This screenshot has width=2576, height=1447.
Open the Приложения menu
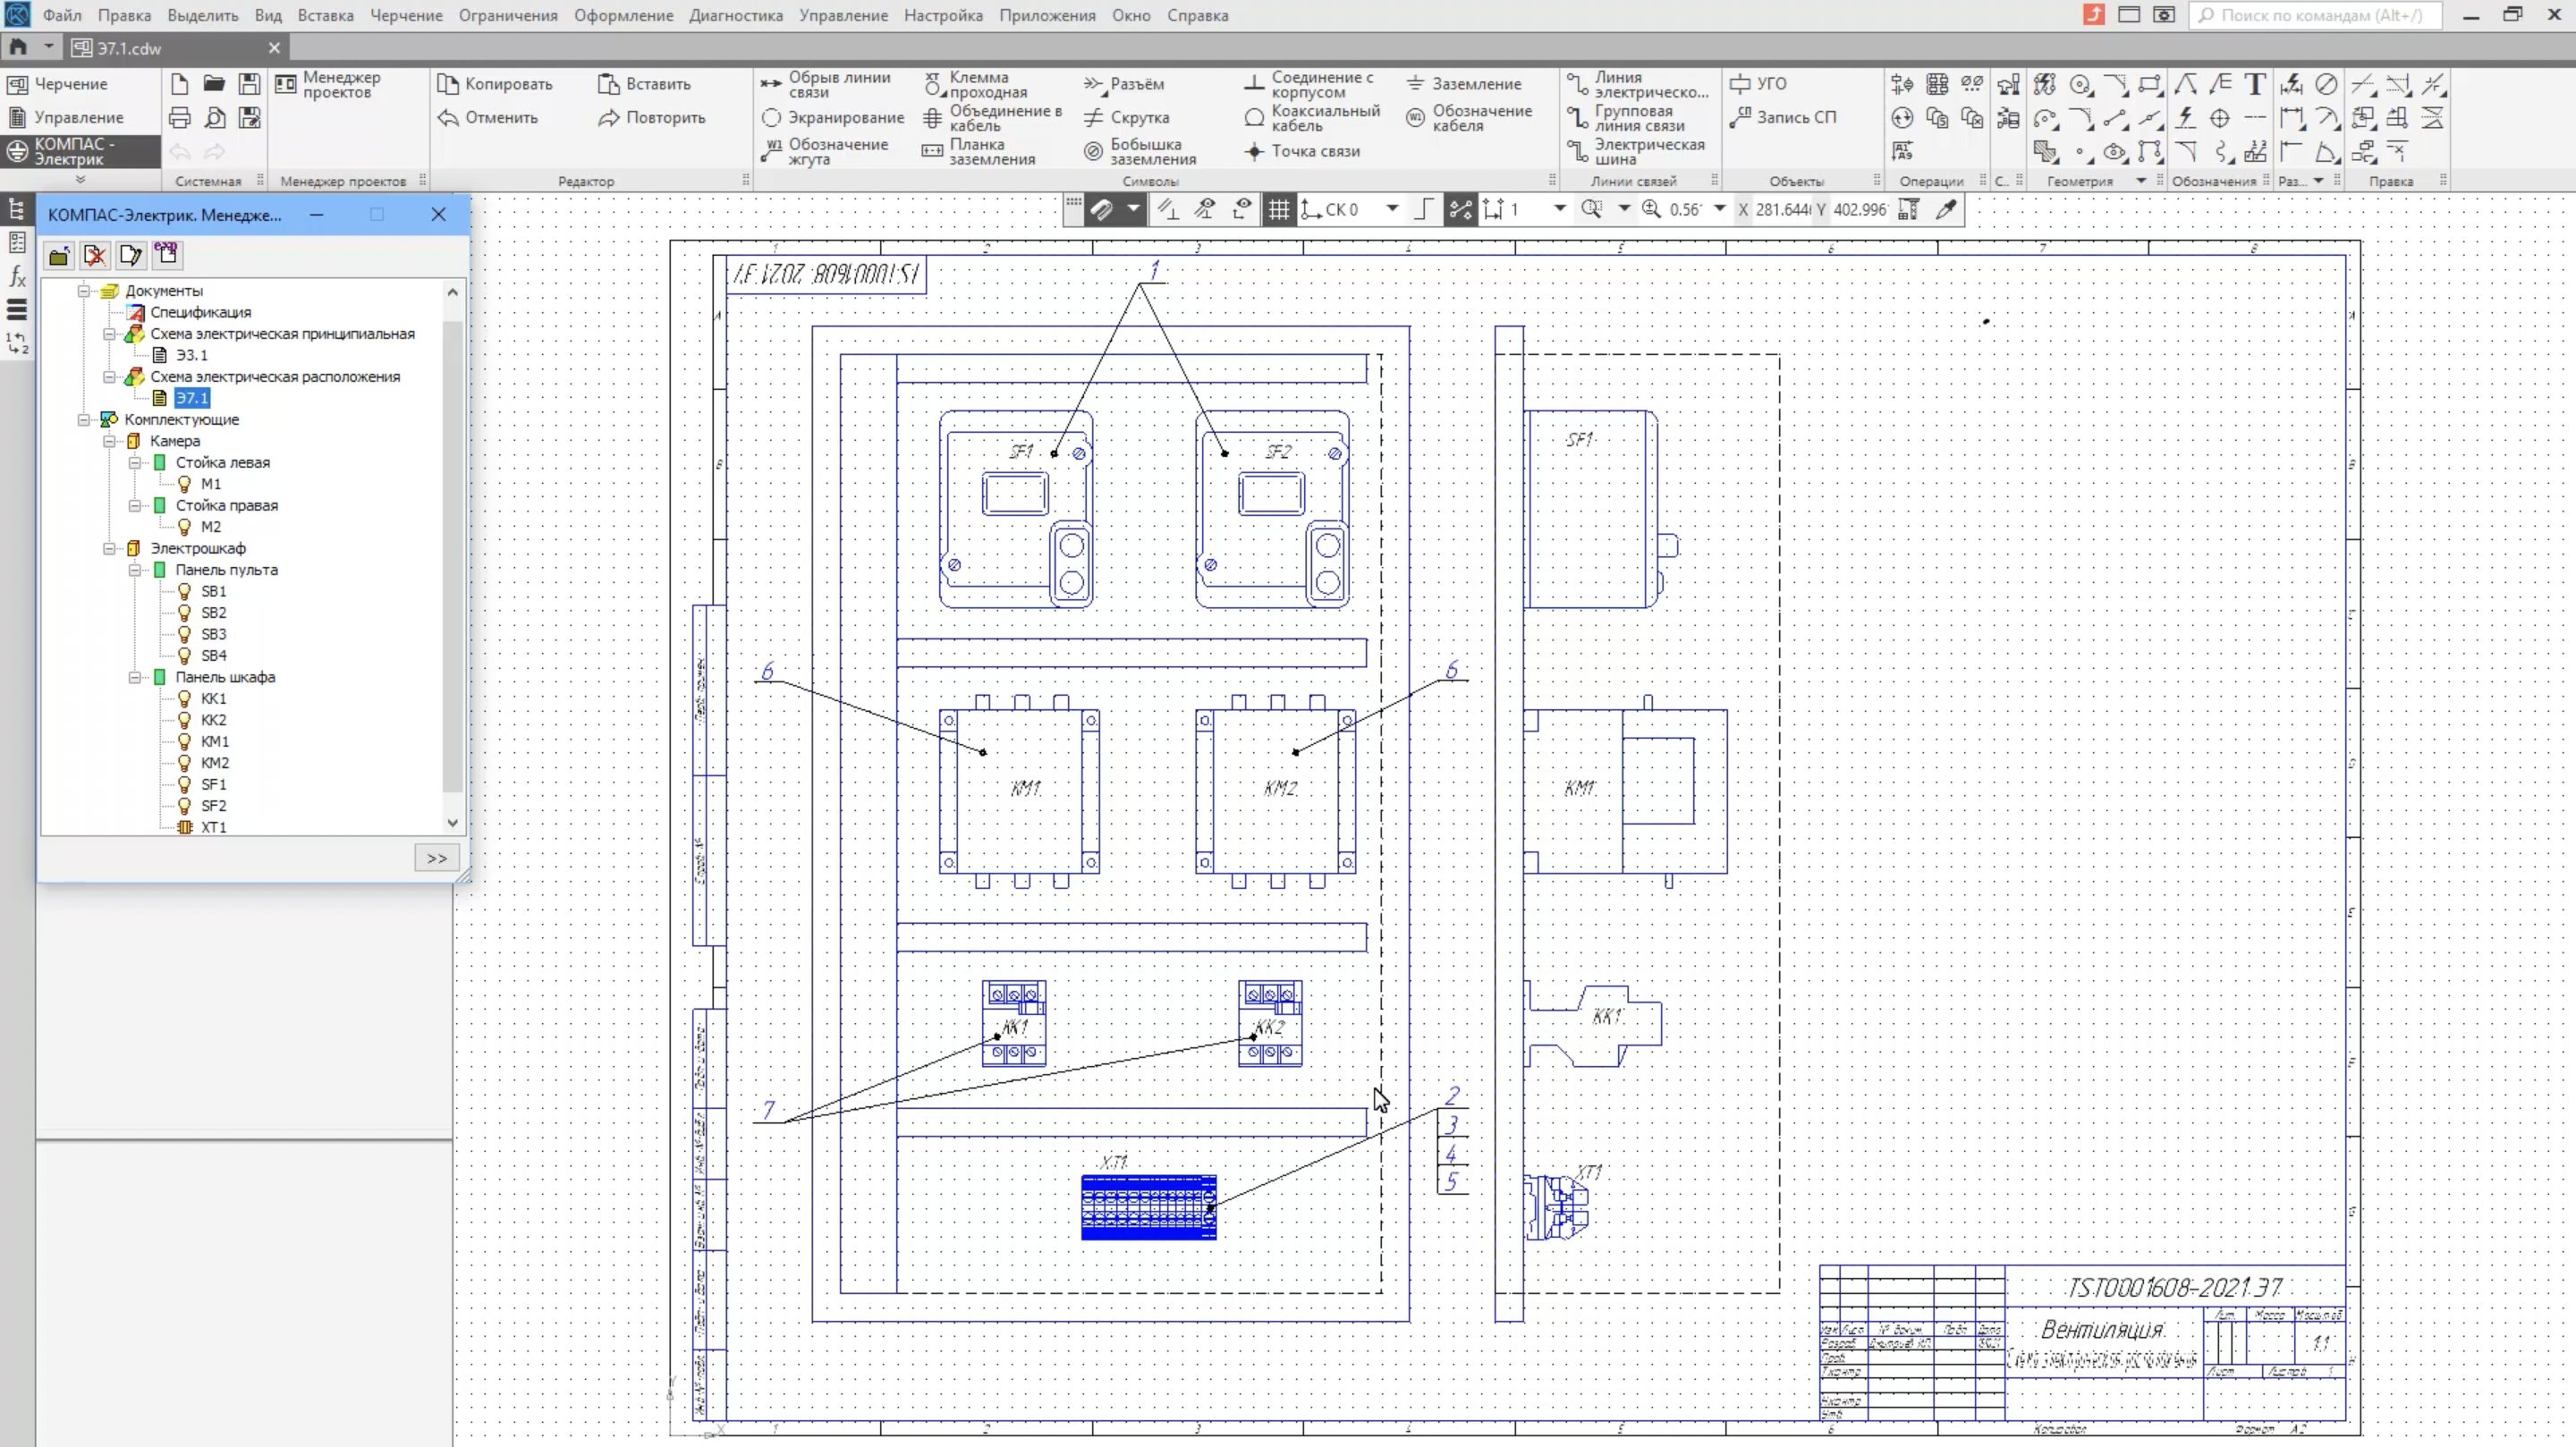pos(1047,15)
